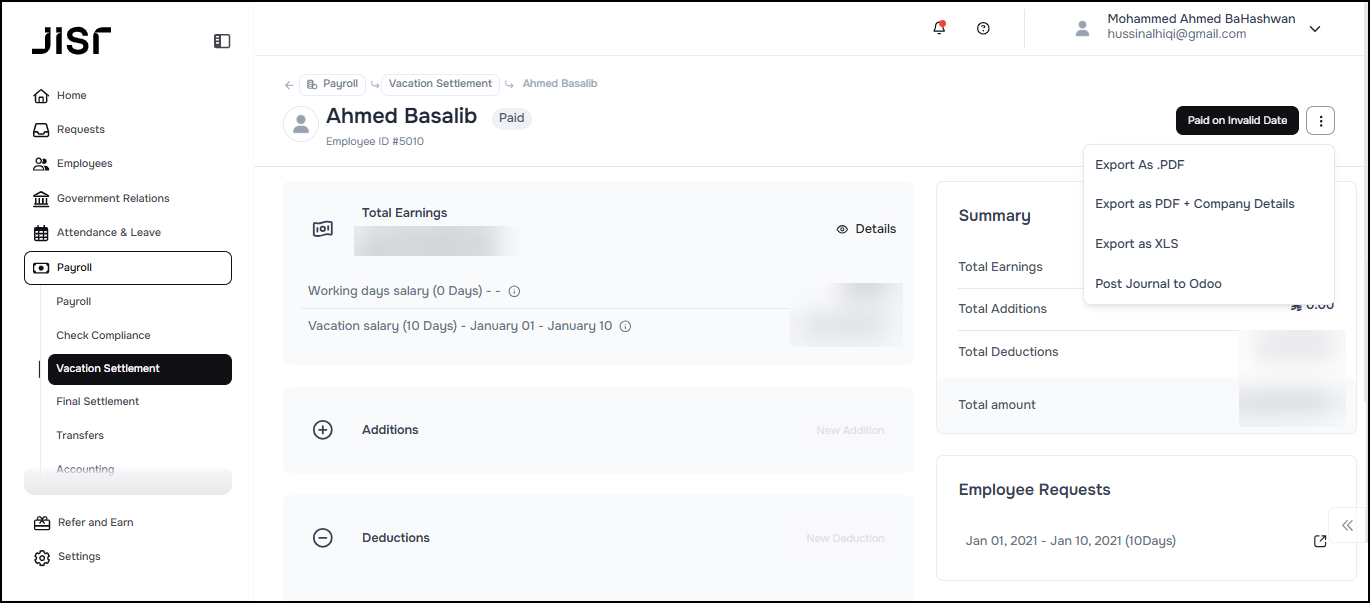Select Post Journal to Odoo
The height and width of the screenshot is (603, 1370).
pyautogui.click(x=1158, y=284)
